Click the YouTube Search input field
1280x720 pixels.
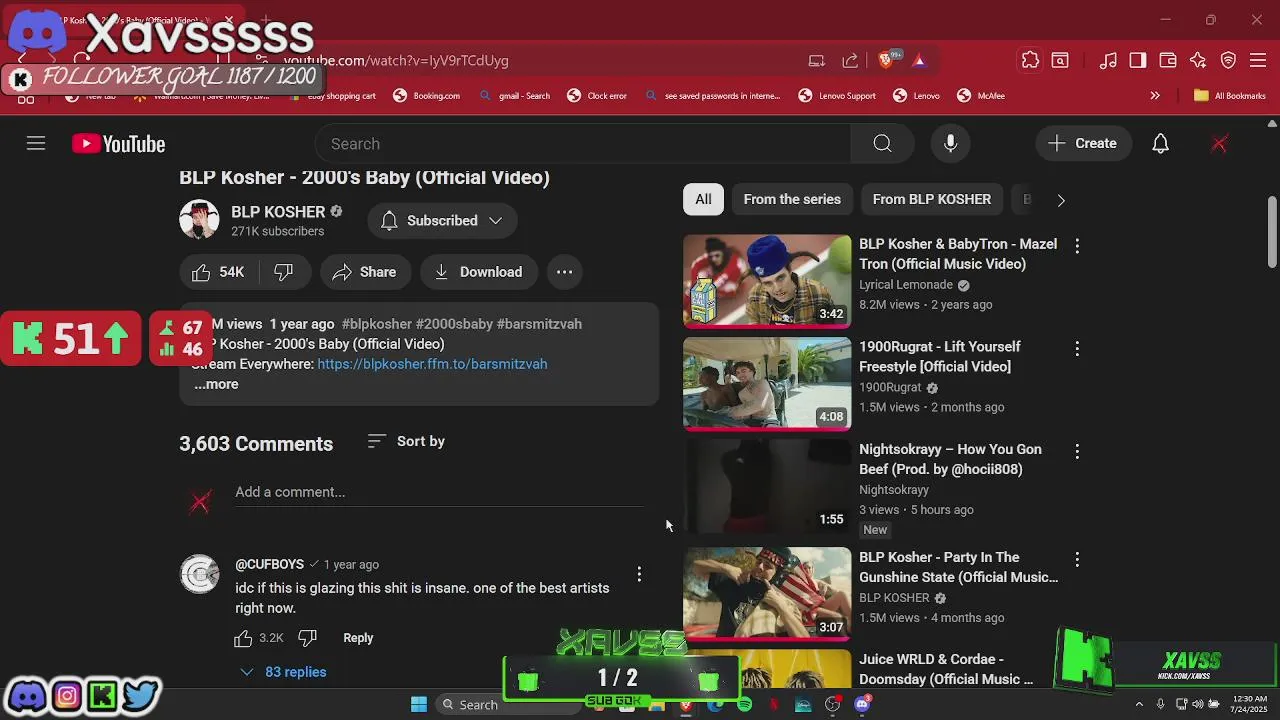pyautogui.click(x=583, y=144)
